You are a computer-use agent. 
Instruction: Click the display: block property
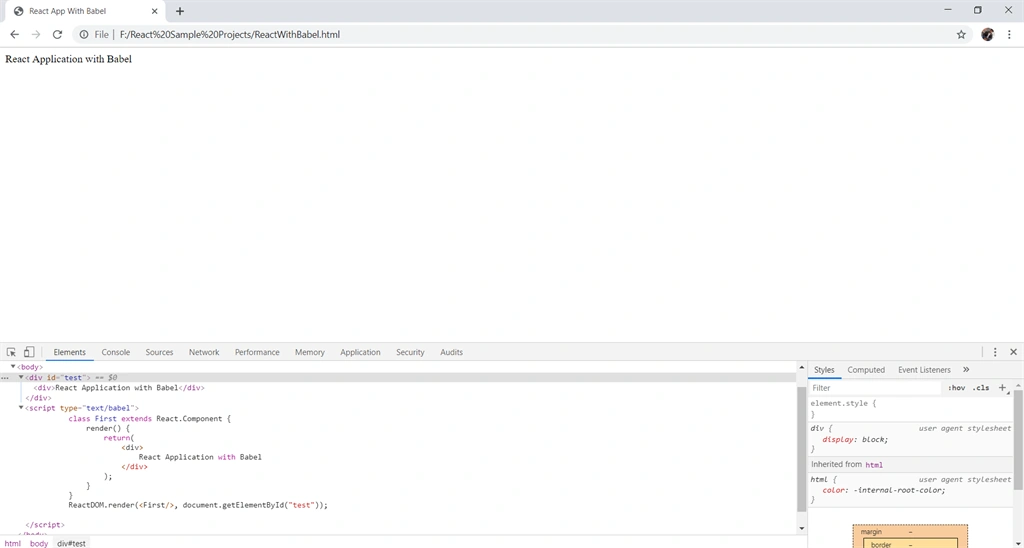coord(855,440)
